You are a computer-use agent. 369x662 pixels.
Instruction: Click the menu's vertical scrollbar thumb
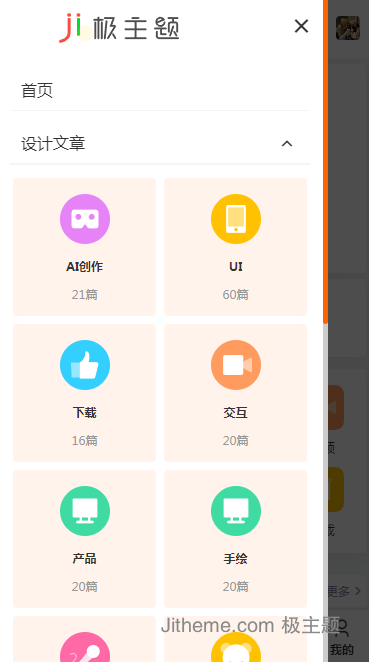click(326, 162)
